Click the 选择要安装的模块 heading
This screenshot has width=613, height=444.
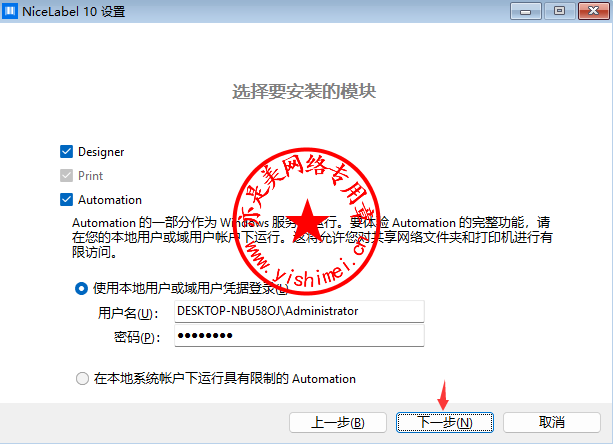tap(304, 92)
